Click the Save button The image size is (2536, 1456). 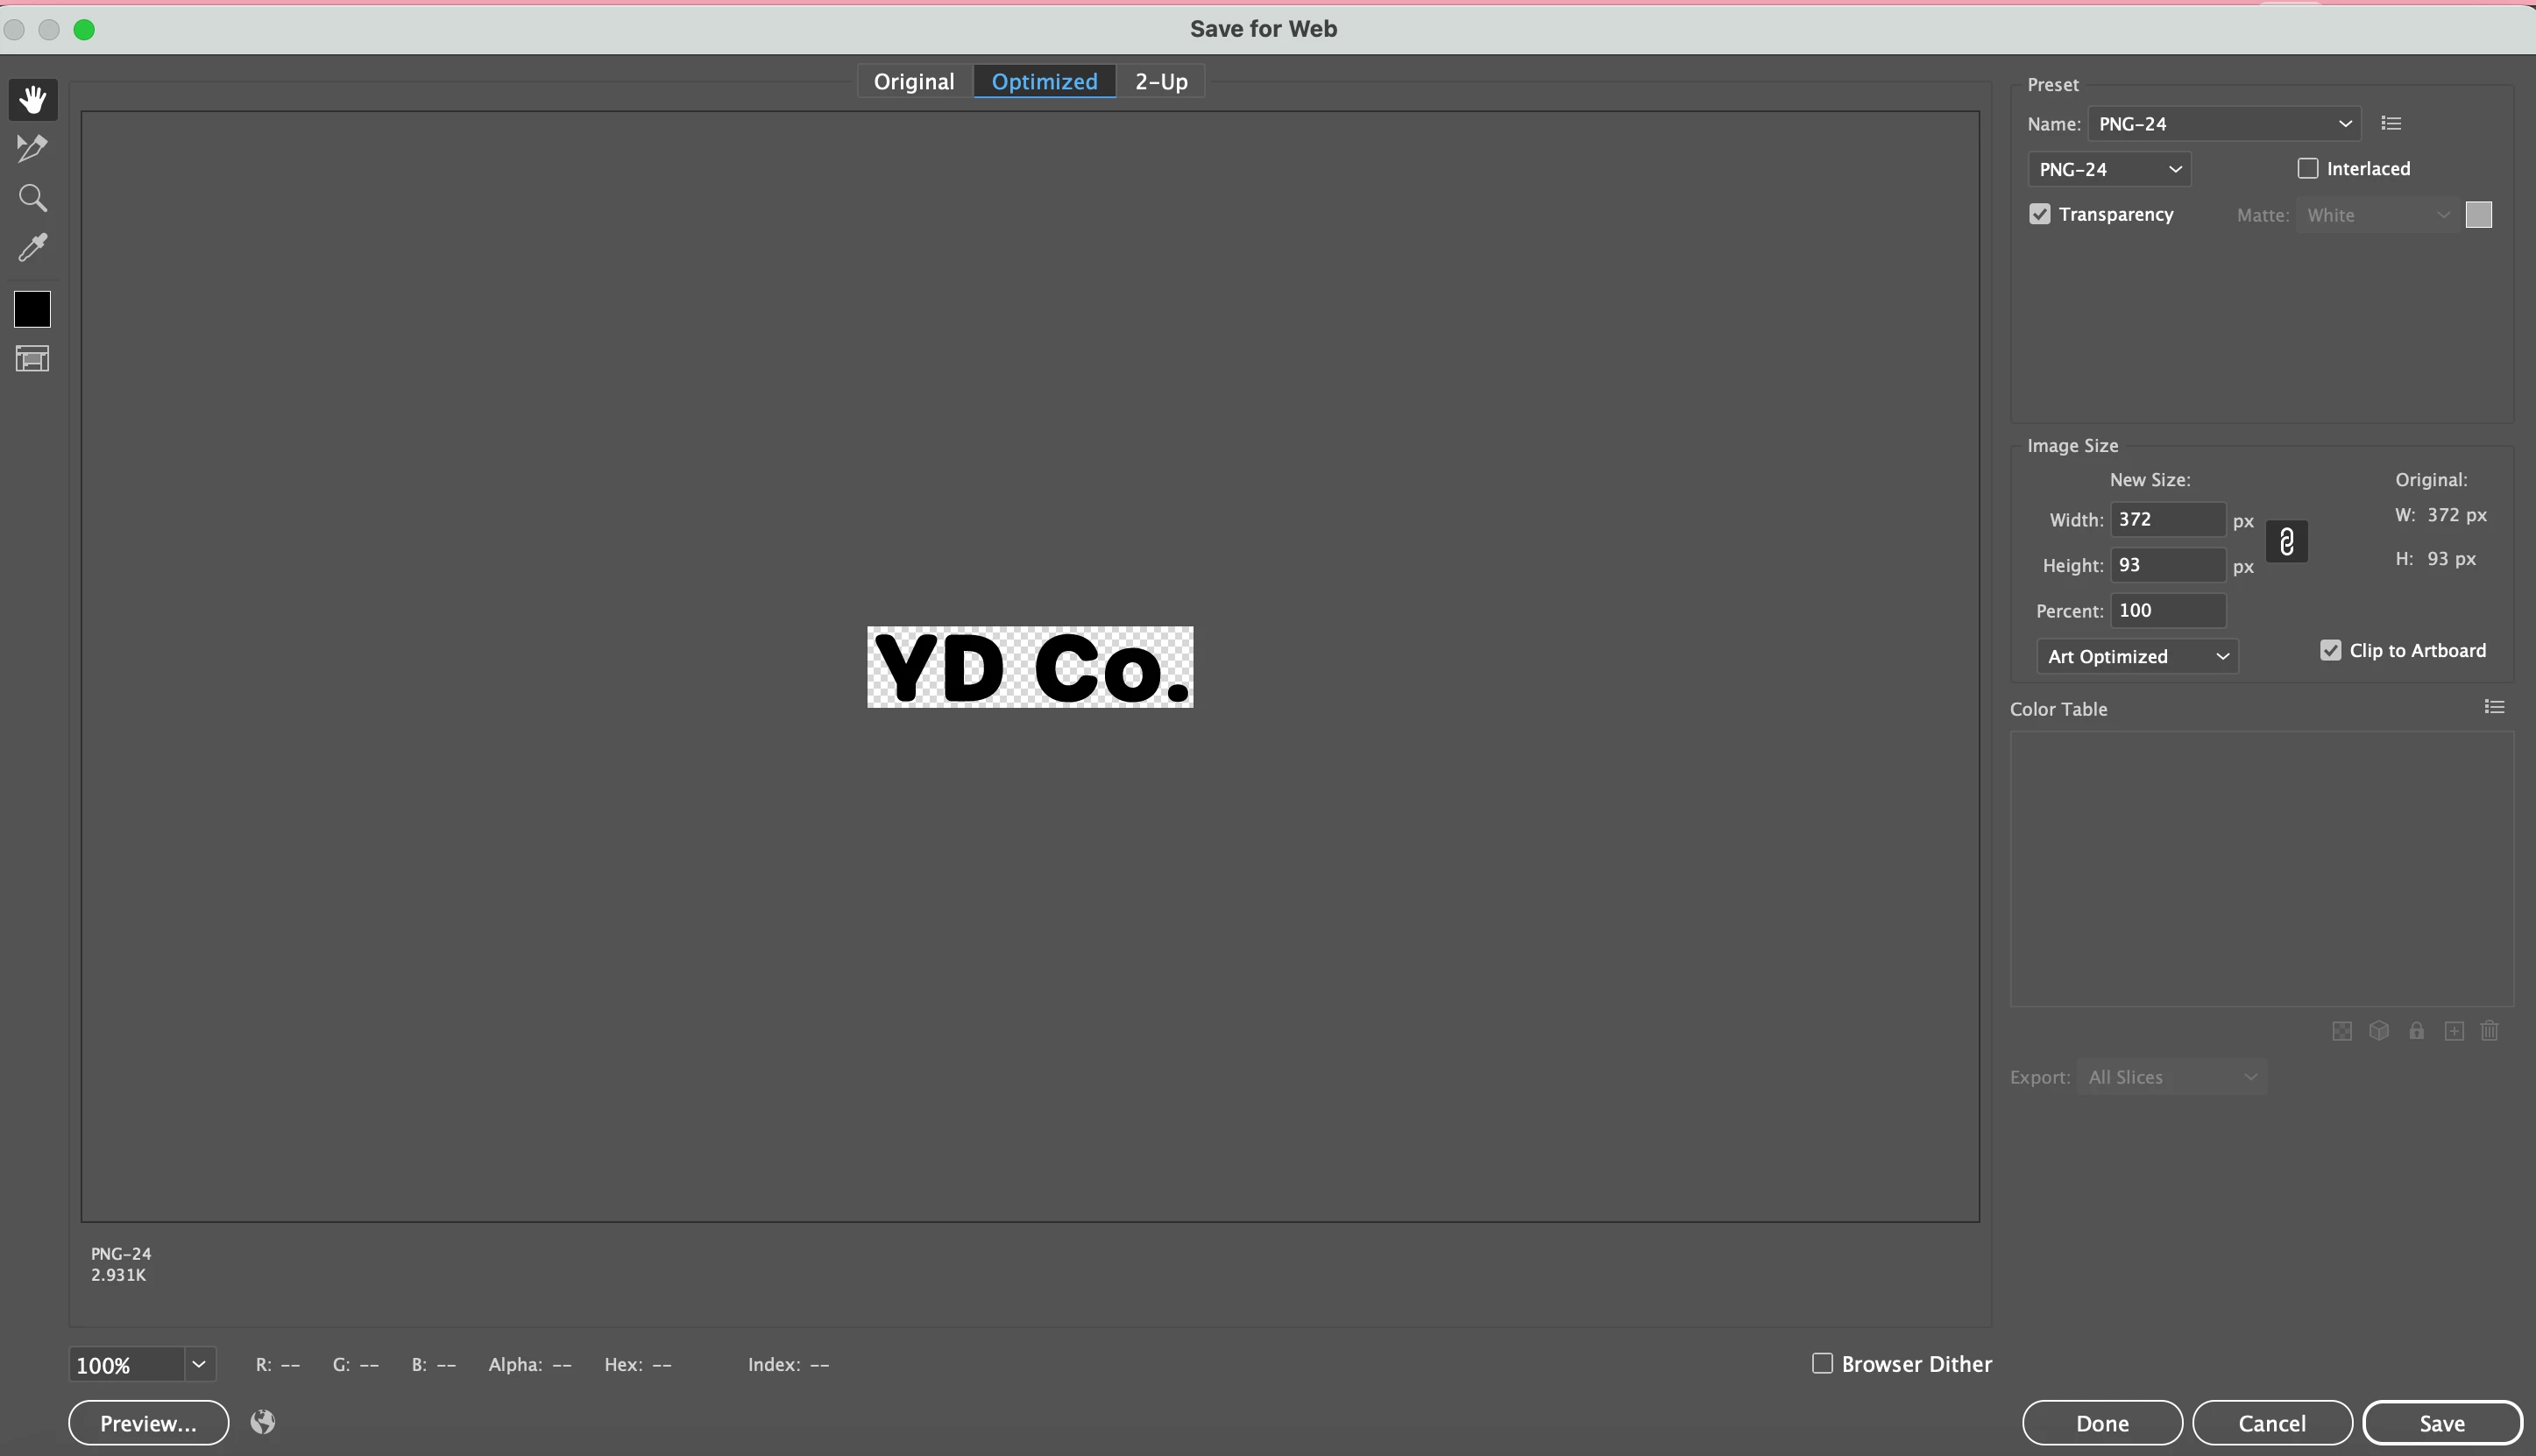tap(2441, 1423)
